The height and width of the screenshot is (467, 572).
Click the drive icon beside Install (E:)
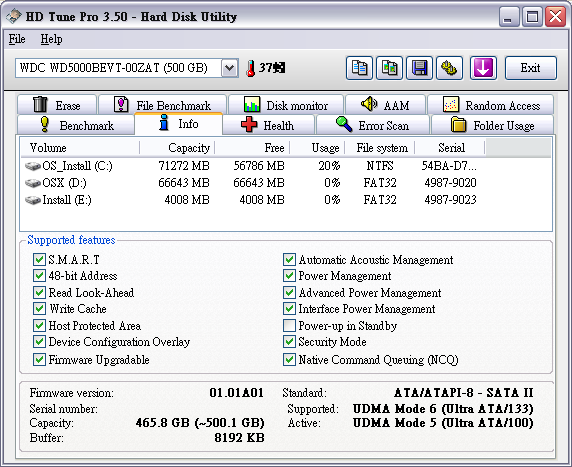33,200
